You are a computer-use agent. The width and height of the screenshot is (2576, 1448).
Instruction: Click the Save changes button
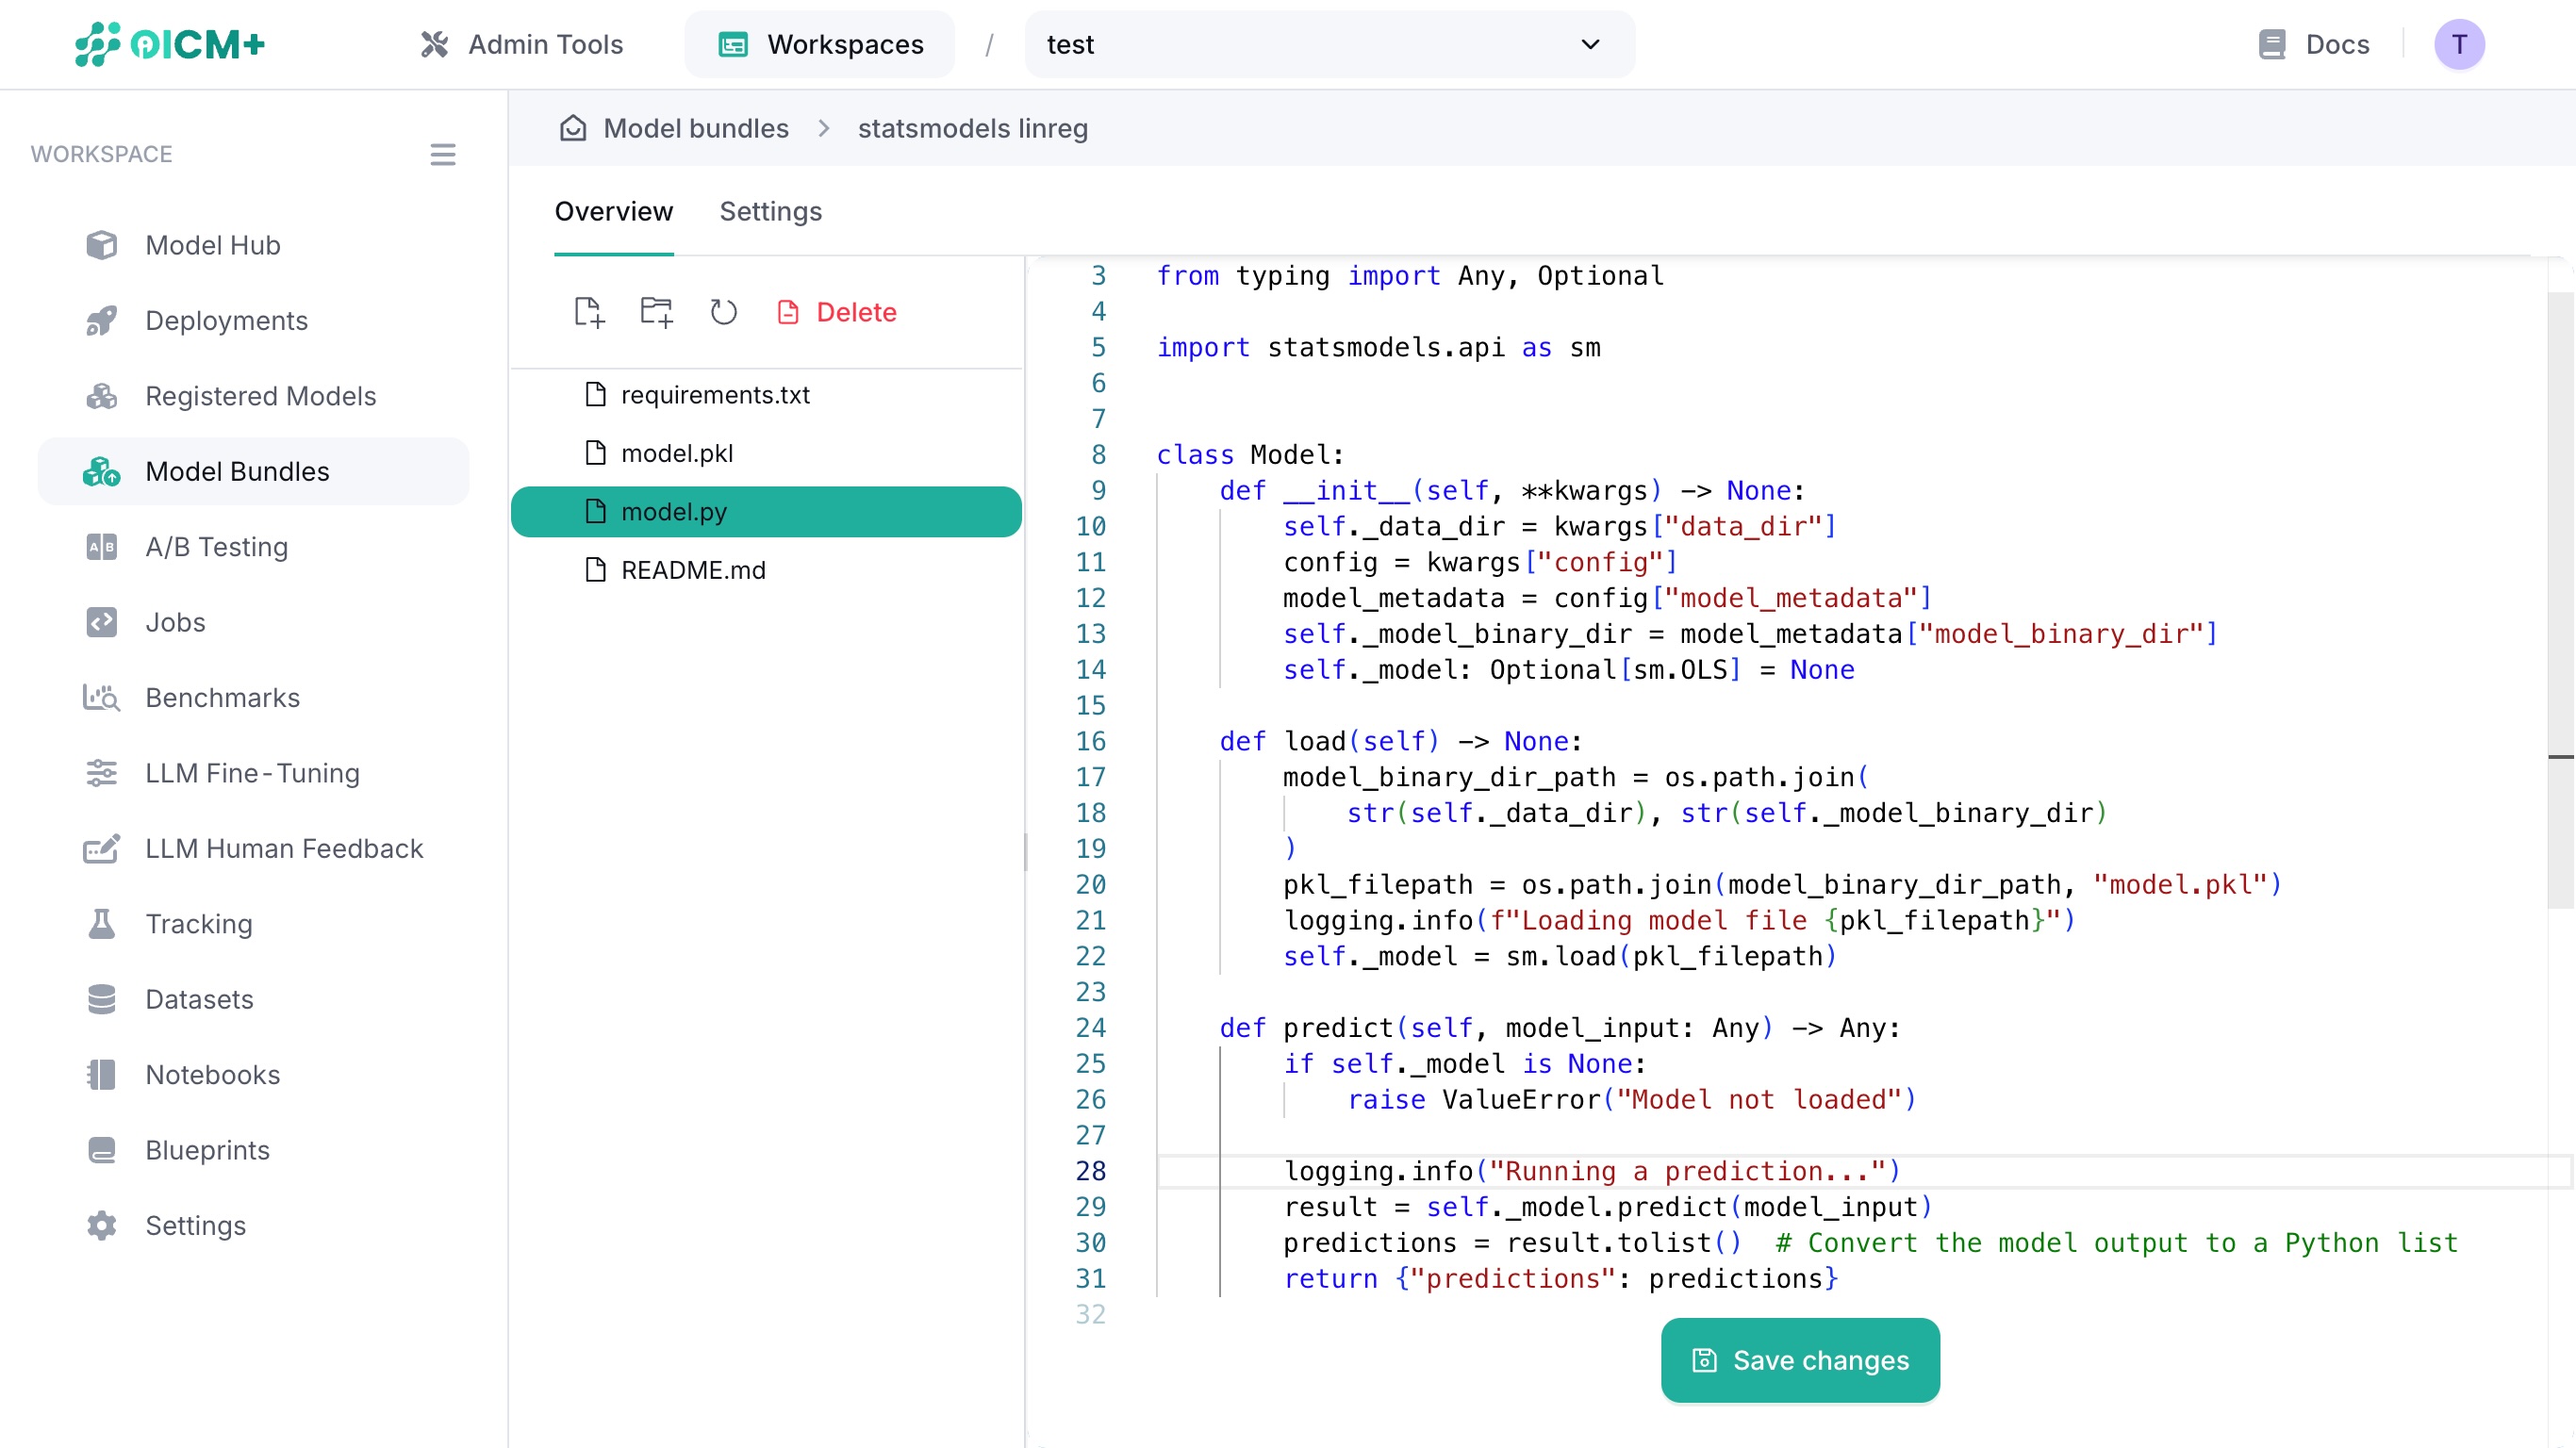click(x=1798, y=1360)
